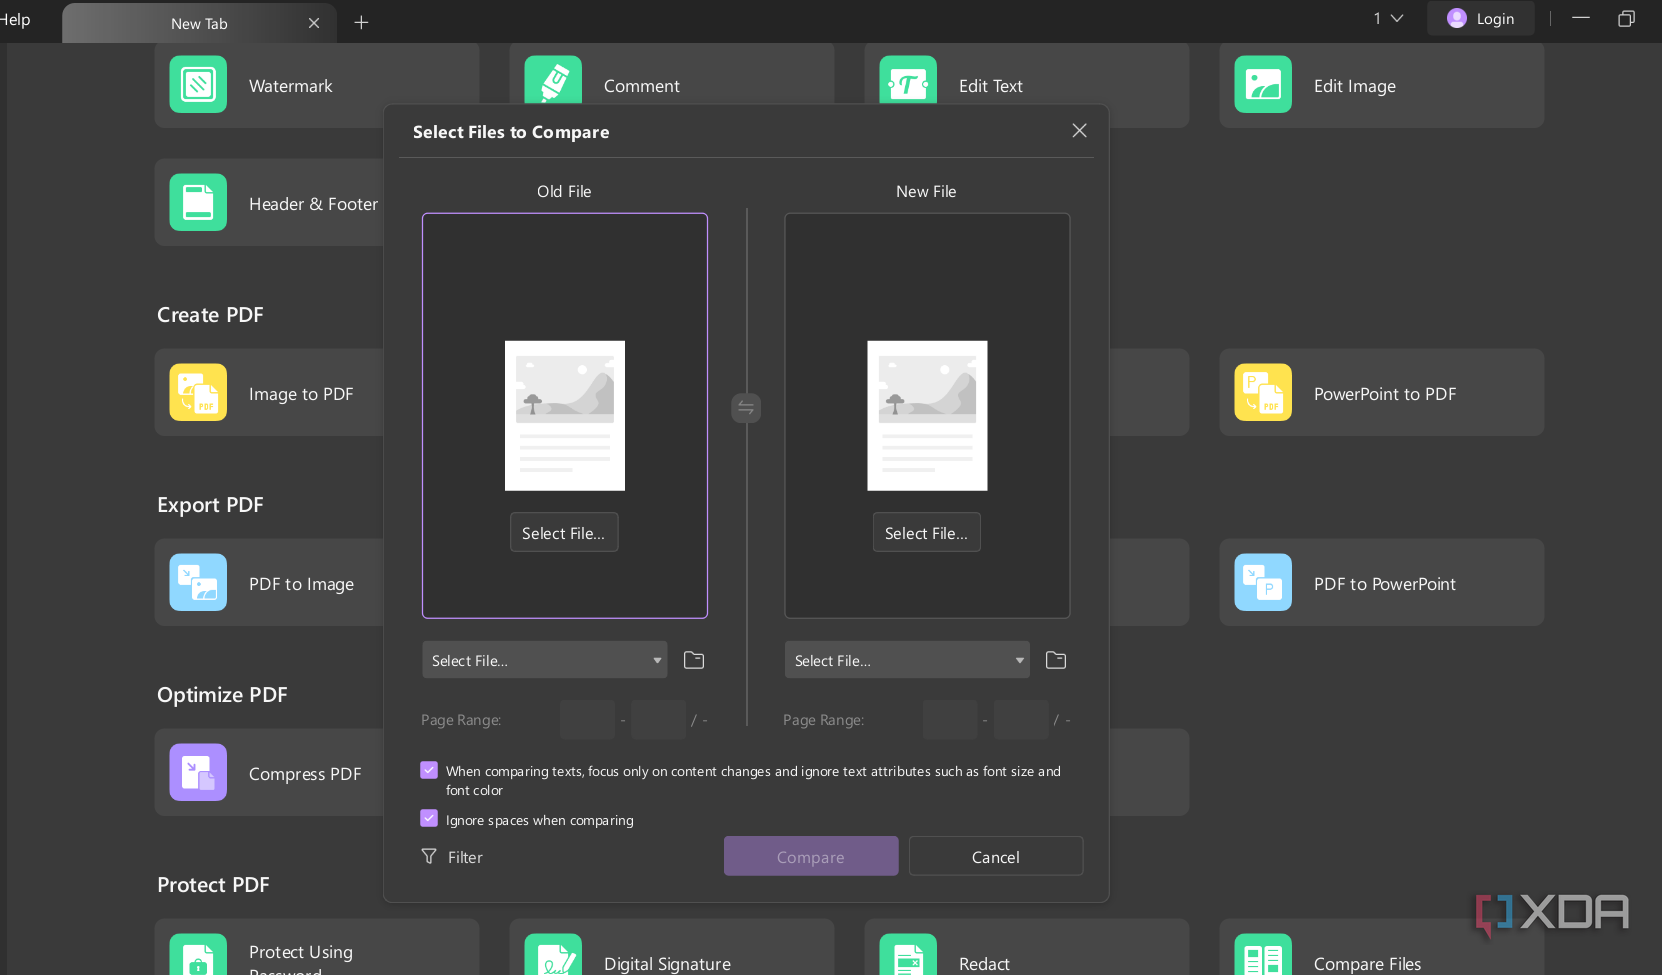Open the Header & Footer icon
Viewport: 1662px width, 975px height.
198,202
